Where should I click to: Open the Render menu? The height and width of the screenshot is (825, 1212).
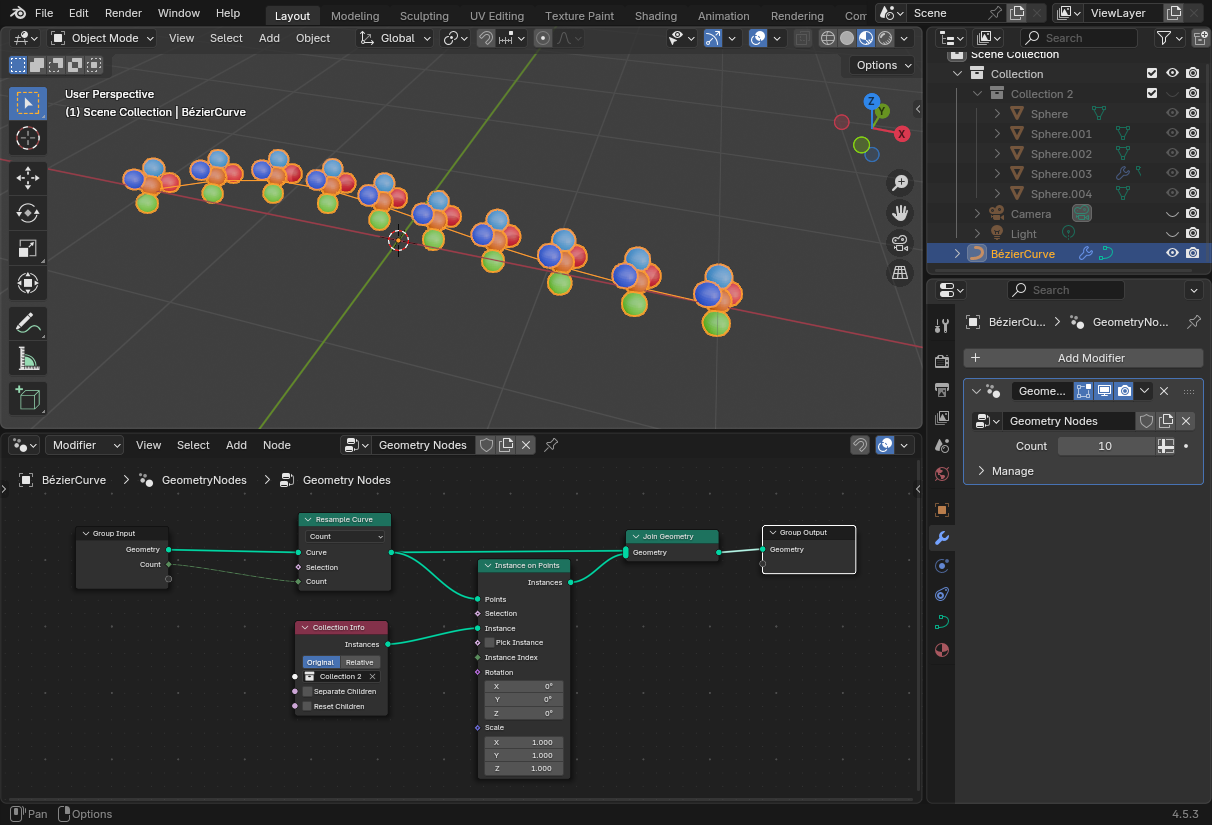point(123,13)
